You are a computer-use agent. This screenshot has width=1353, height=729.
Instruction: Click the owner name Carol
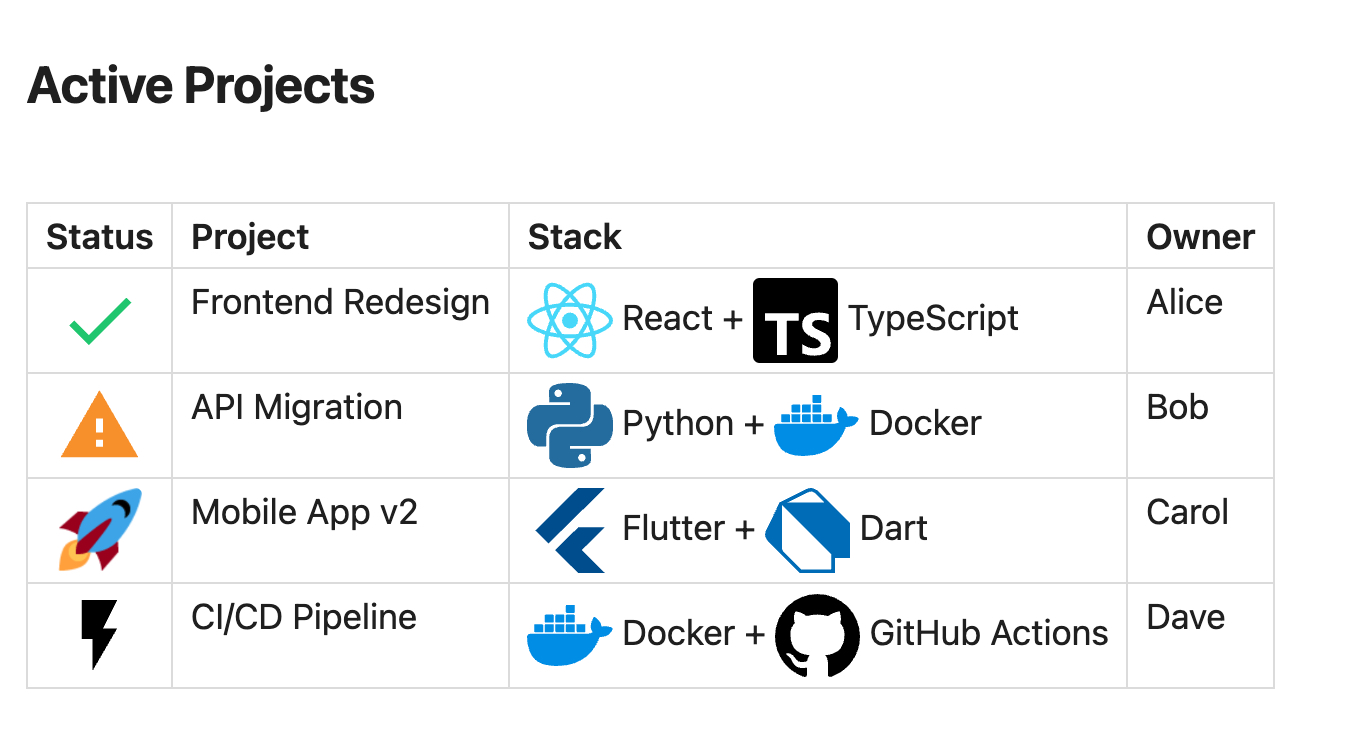pyautogui.click(x=1188, y=512)
